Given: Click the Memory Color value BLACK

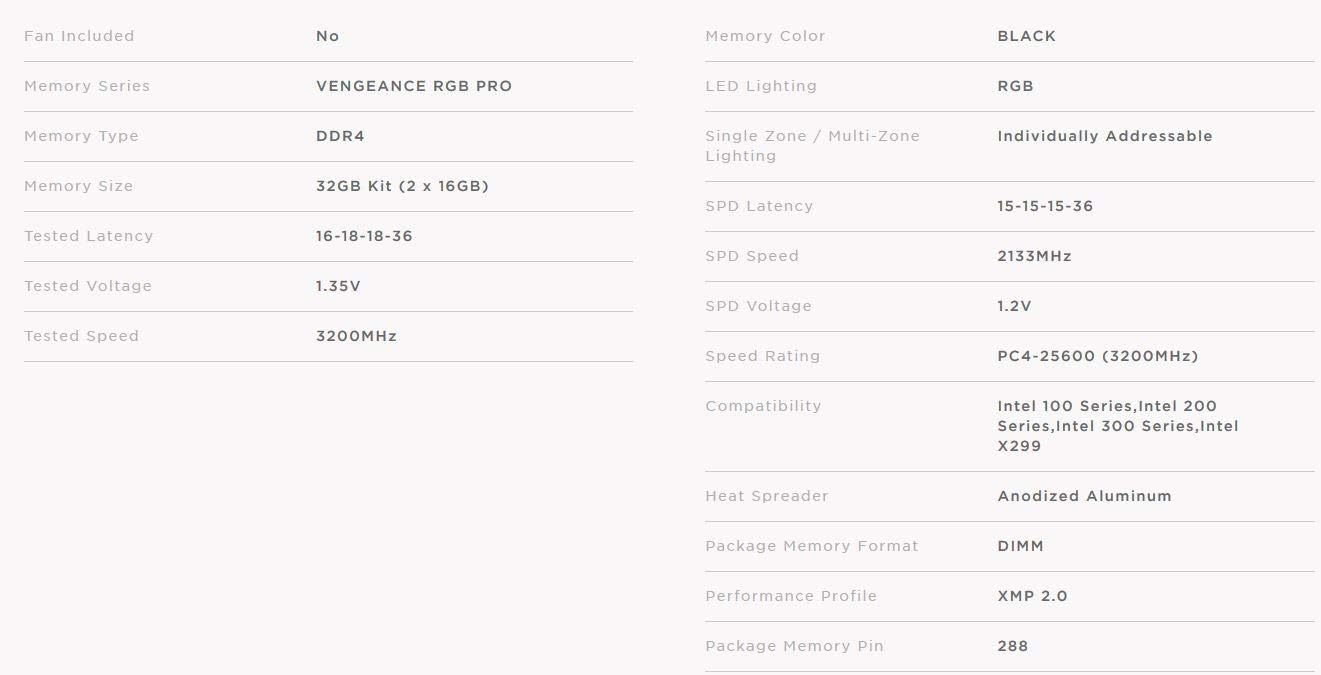Looking at the screenshot, I should (x=1026, y=36).
